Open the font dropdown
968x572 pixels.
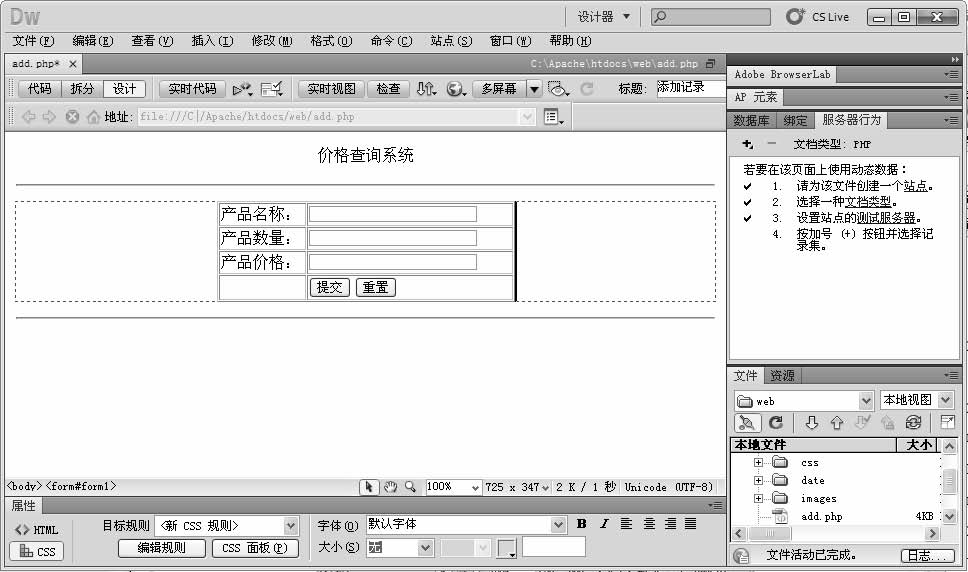click(558, 525)
